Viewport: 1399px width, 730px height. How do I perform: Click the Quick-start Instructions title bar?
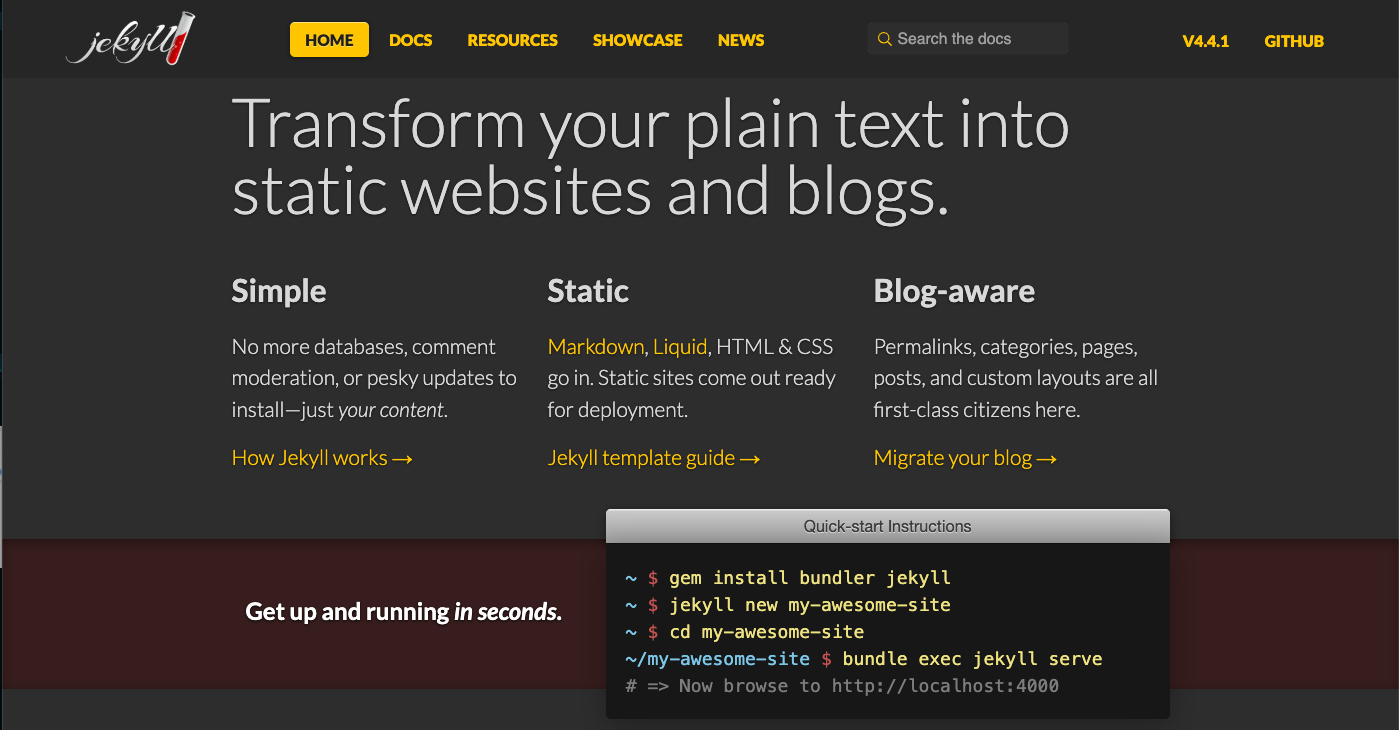(x=887, y=526)
